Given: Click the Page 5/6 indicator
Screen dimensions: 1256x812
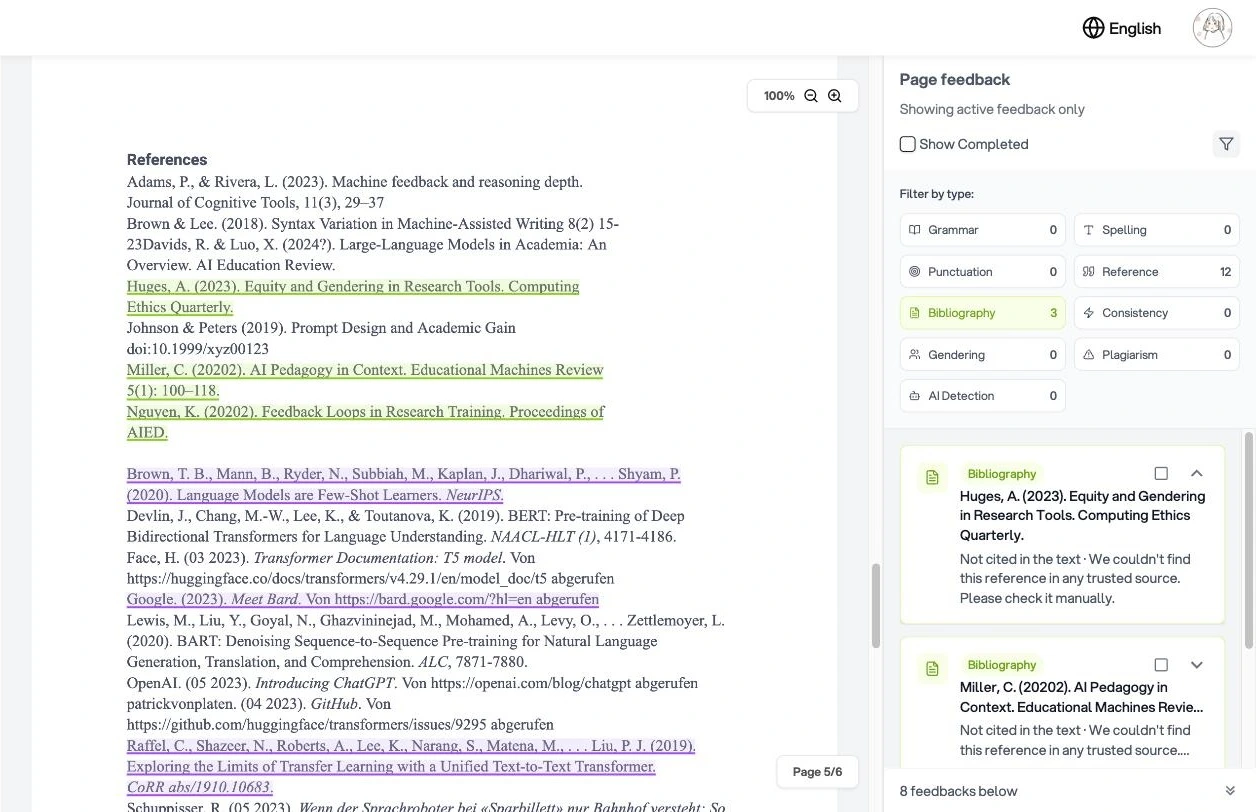Looking at the screenshot, I should (817, 772).
